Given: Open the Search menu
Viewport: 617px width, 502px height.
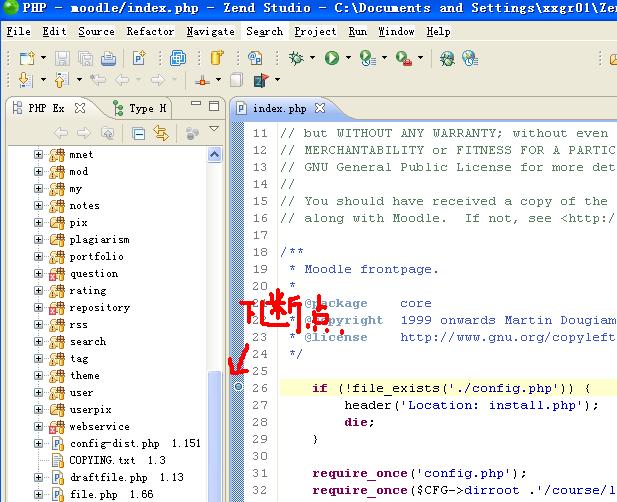Looking at the screenshot, I should point(264,31).
